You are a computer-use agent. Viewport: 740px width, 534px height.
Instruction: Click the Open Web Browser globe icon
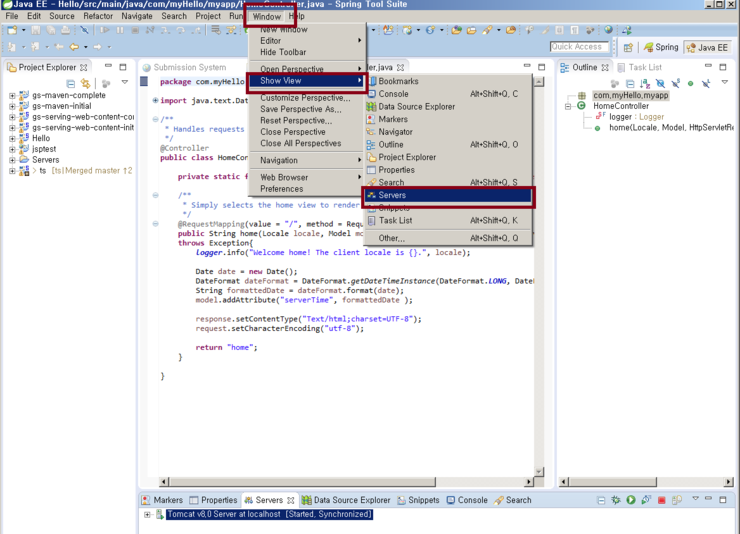[609, 30]
